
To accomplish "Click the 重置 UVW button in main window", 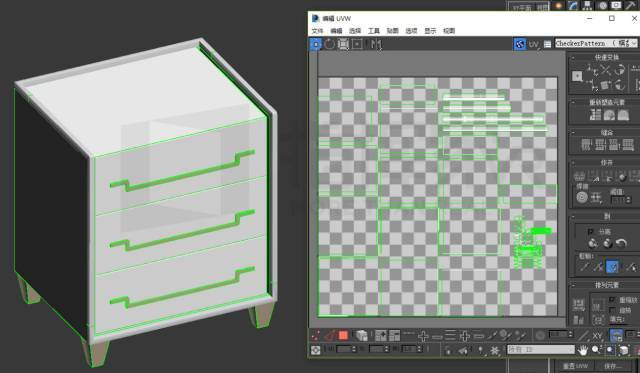I will (x=576, y=366).
